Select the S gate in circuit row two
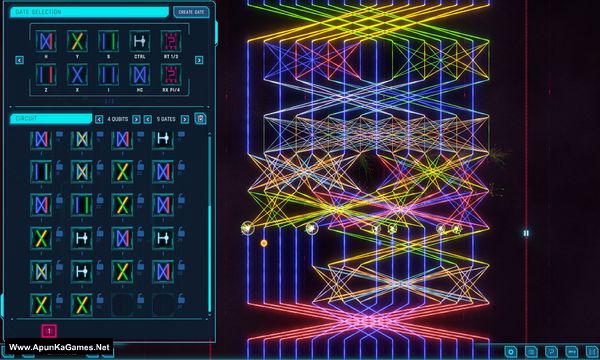The width and height of the screenshot is (600, 360). coord(41,171)
